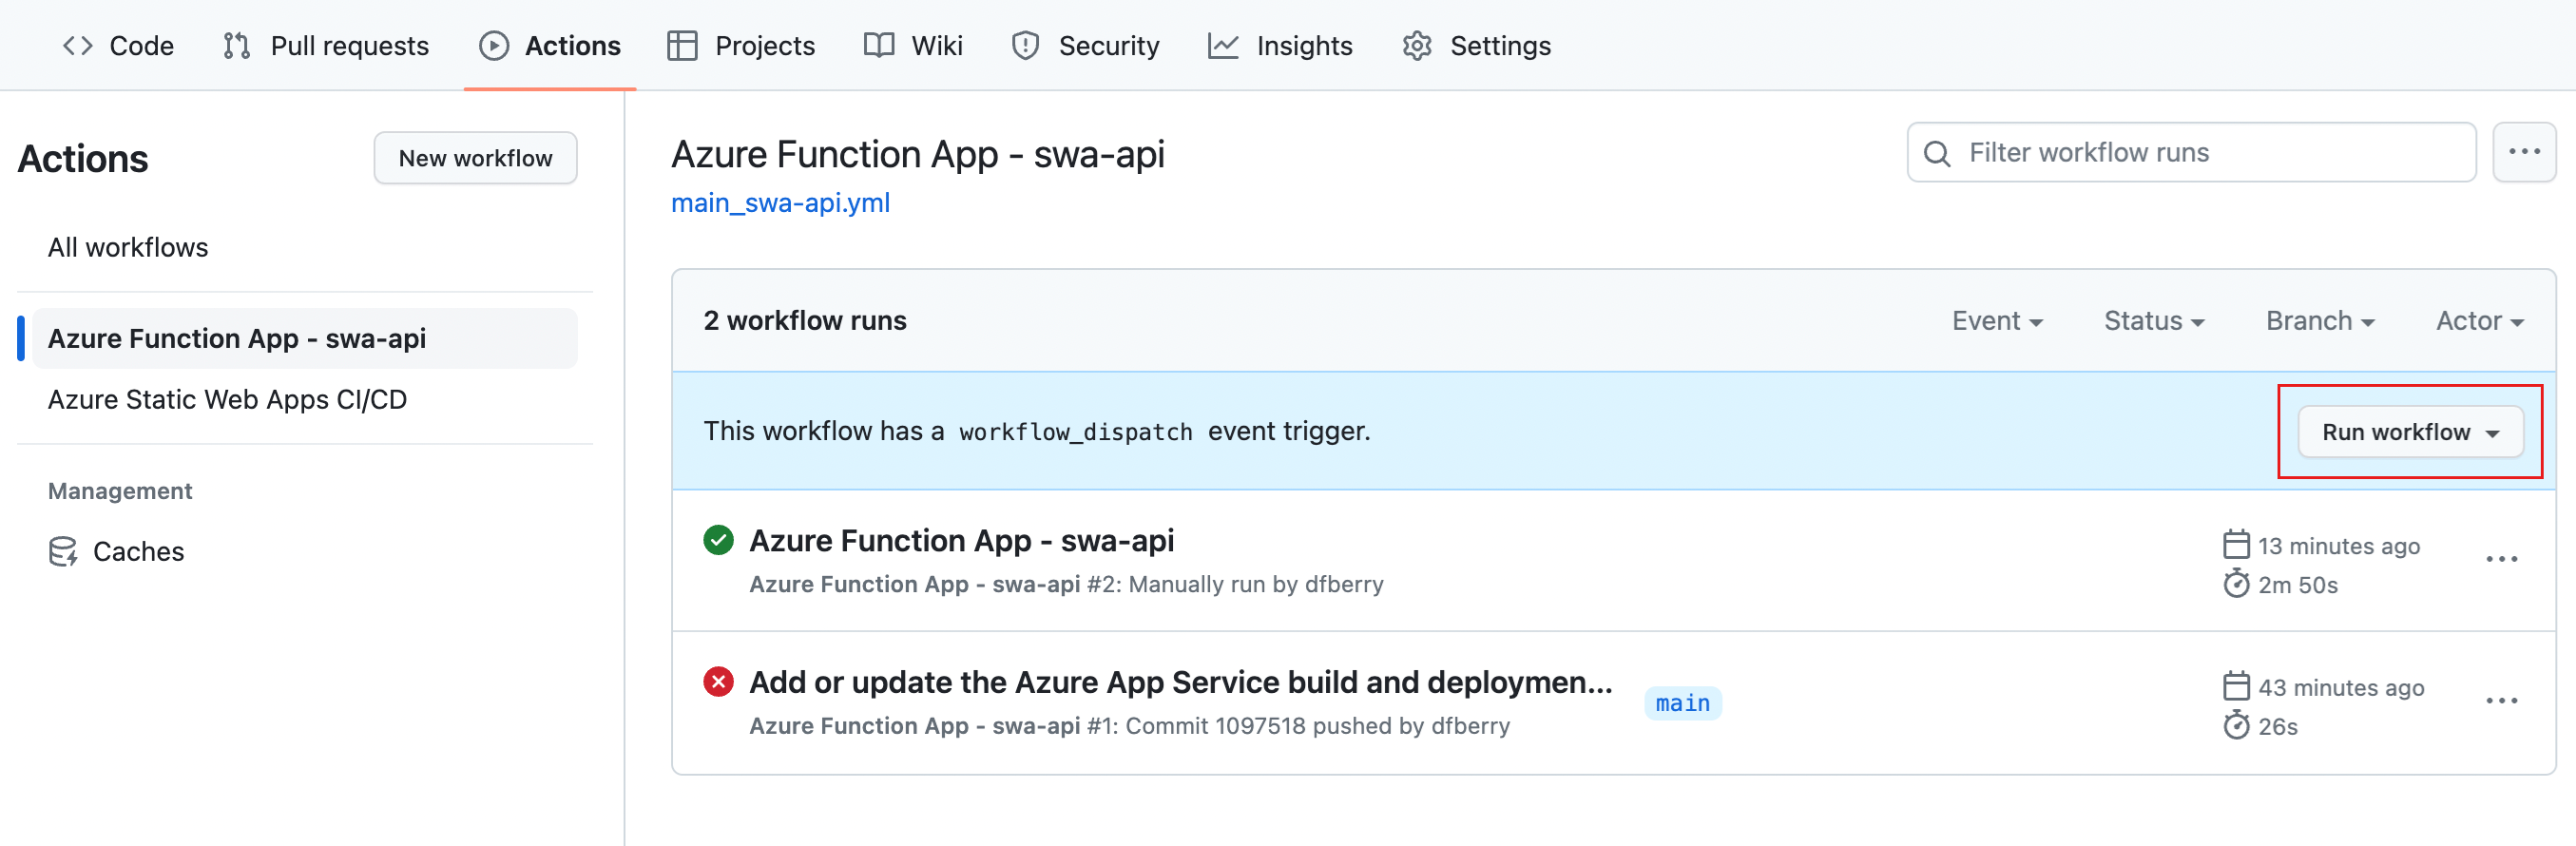This screenshot has width=2576, height=846.
Task: Click stopwatch icon next to 26s
Action: point(2236,726)
